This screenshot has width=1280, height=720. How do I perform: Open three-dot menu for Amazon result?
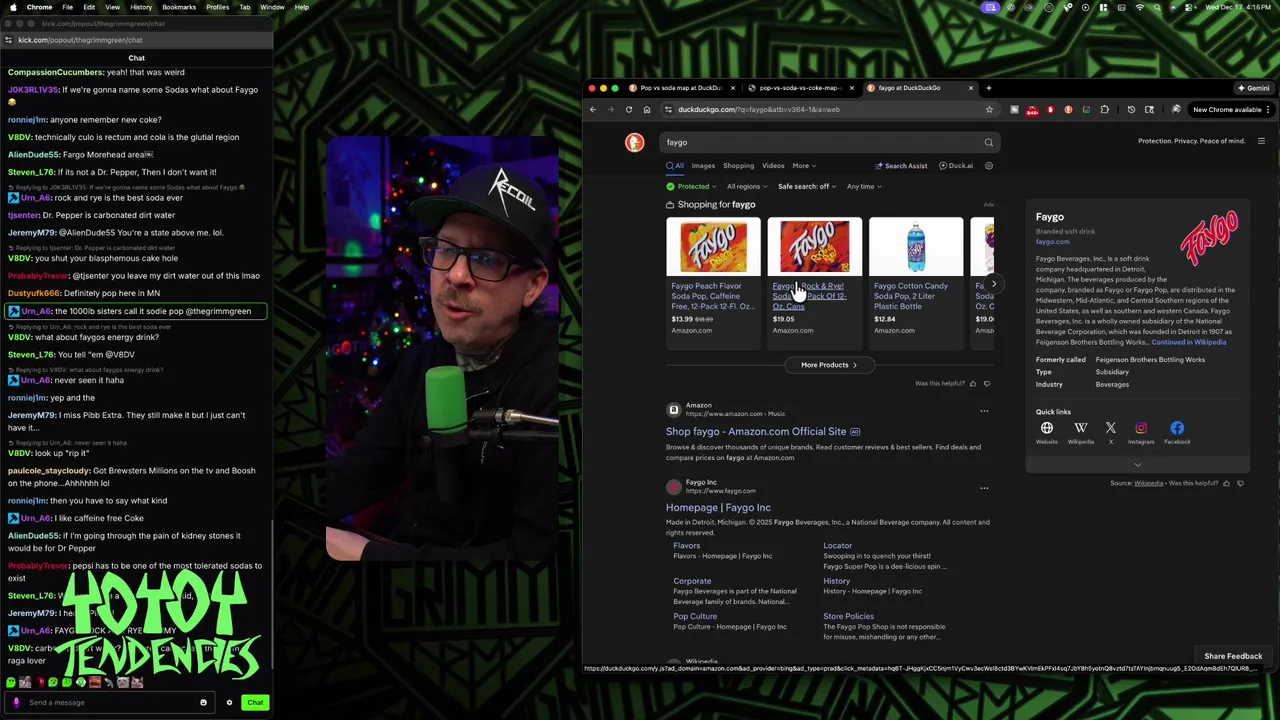(984, 411)
